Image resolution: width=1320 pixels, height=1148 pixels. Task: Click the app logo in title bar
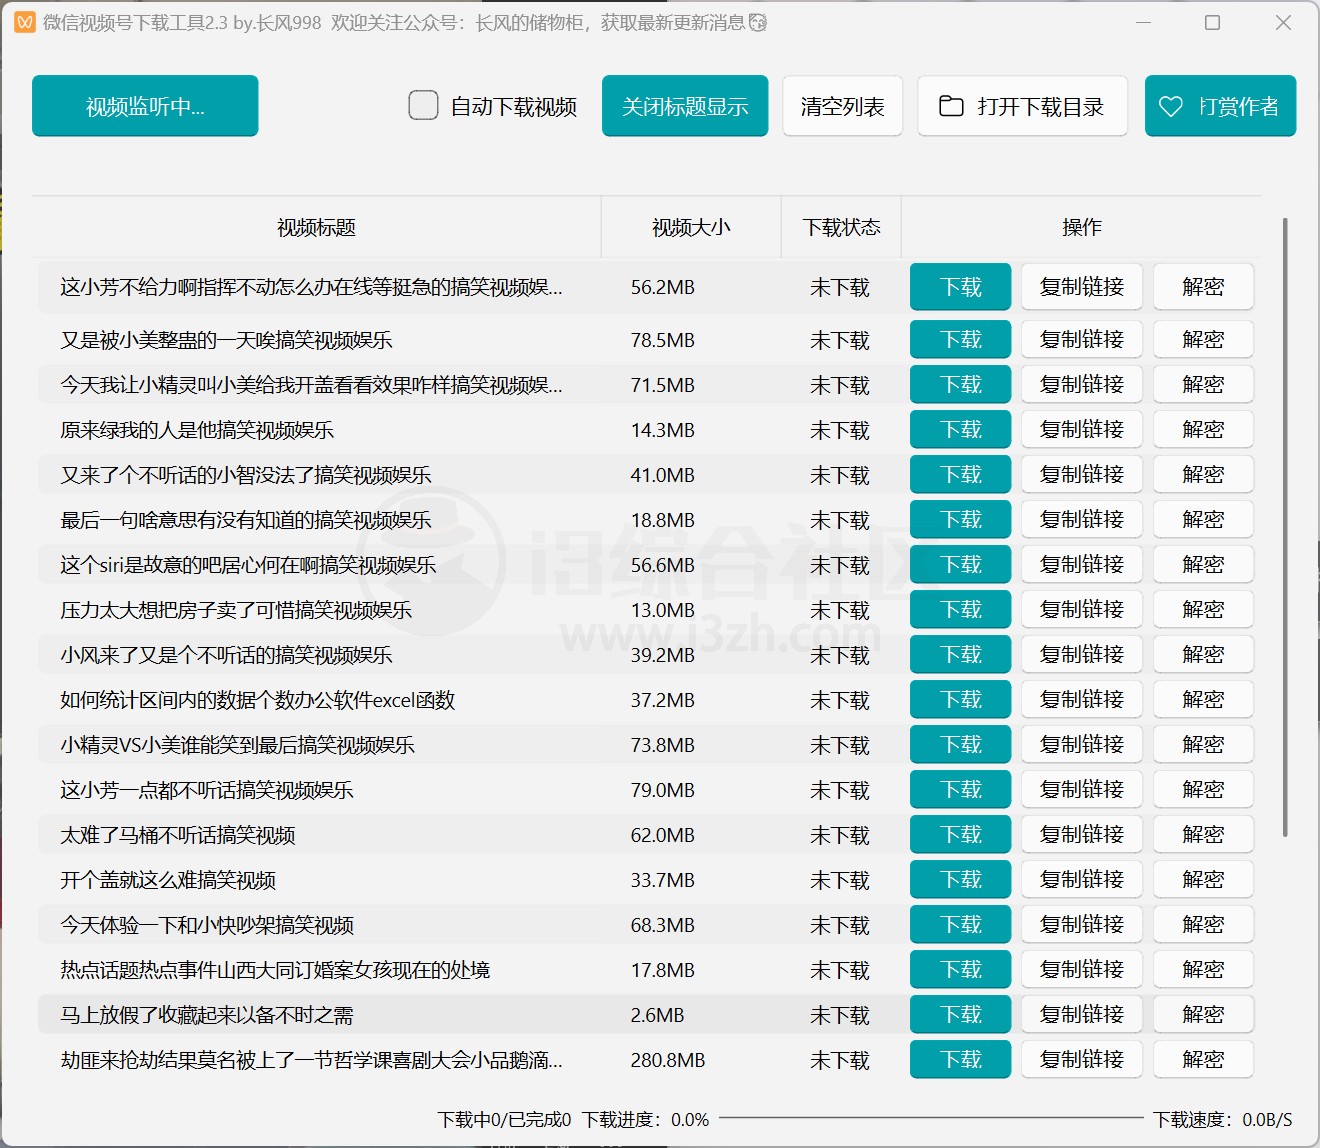[25, 22]
